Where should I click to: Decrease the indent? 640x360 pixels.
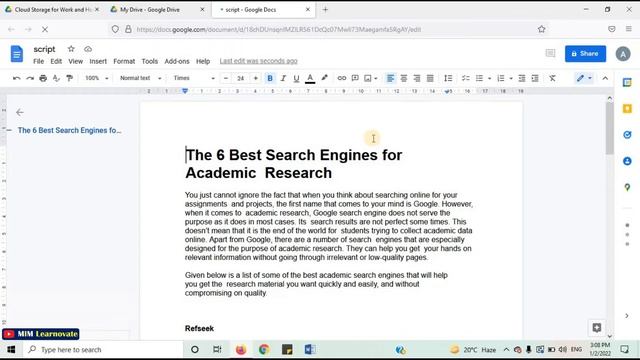pyautogui.click(x=522, y=78)
